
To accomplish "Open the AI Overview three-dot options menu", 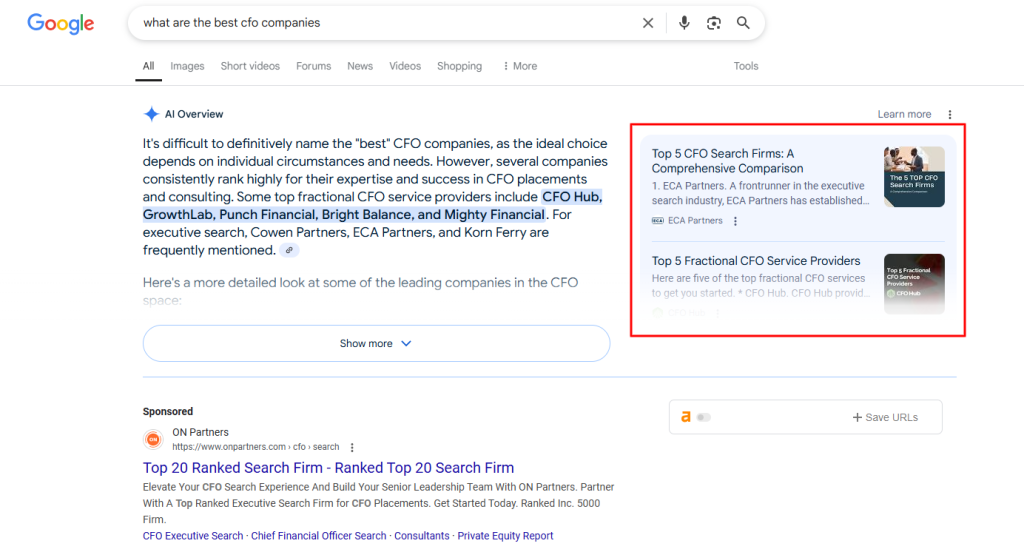I will 950,114.
